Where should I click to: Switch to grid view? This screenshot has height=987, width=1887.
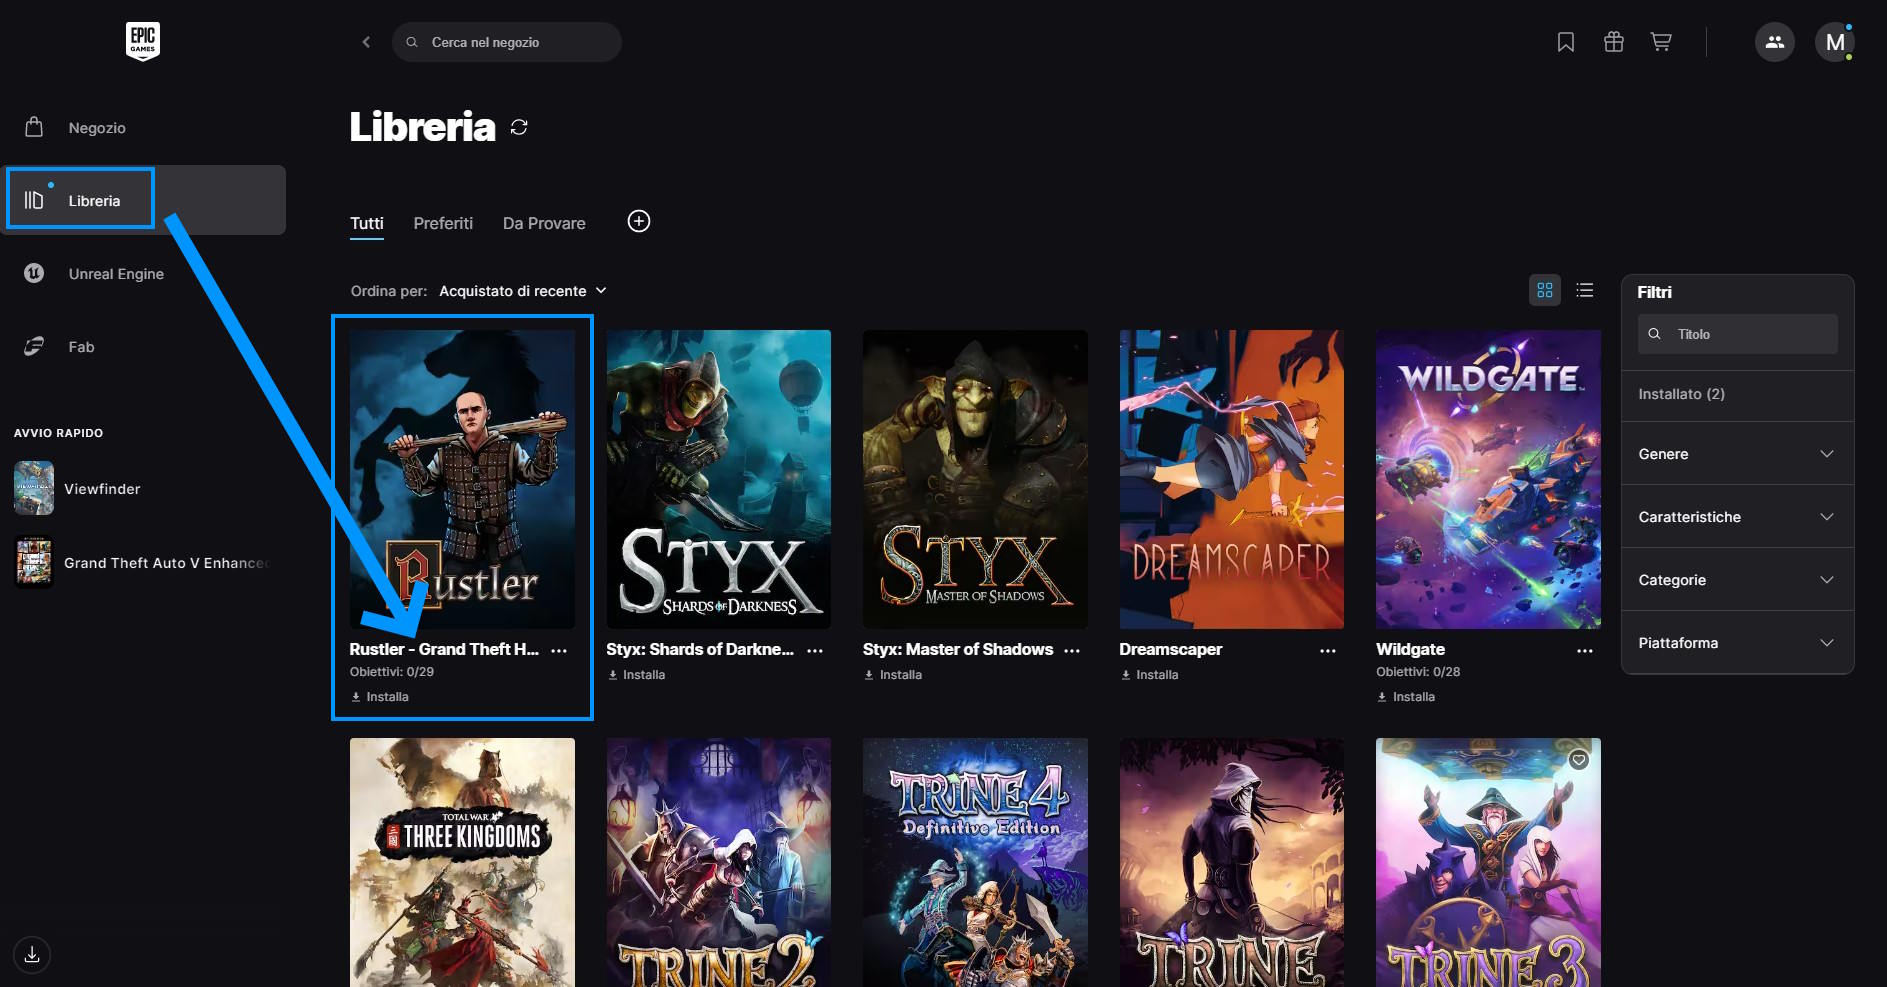tap(1544, 290)
